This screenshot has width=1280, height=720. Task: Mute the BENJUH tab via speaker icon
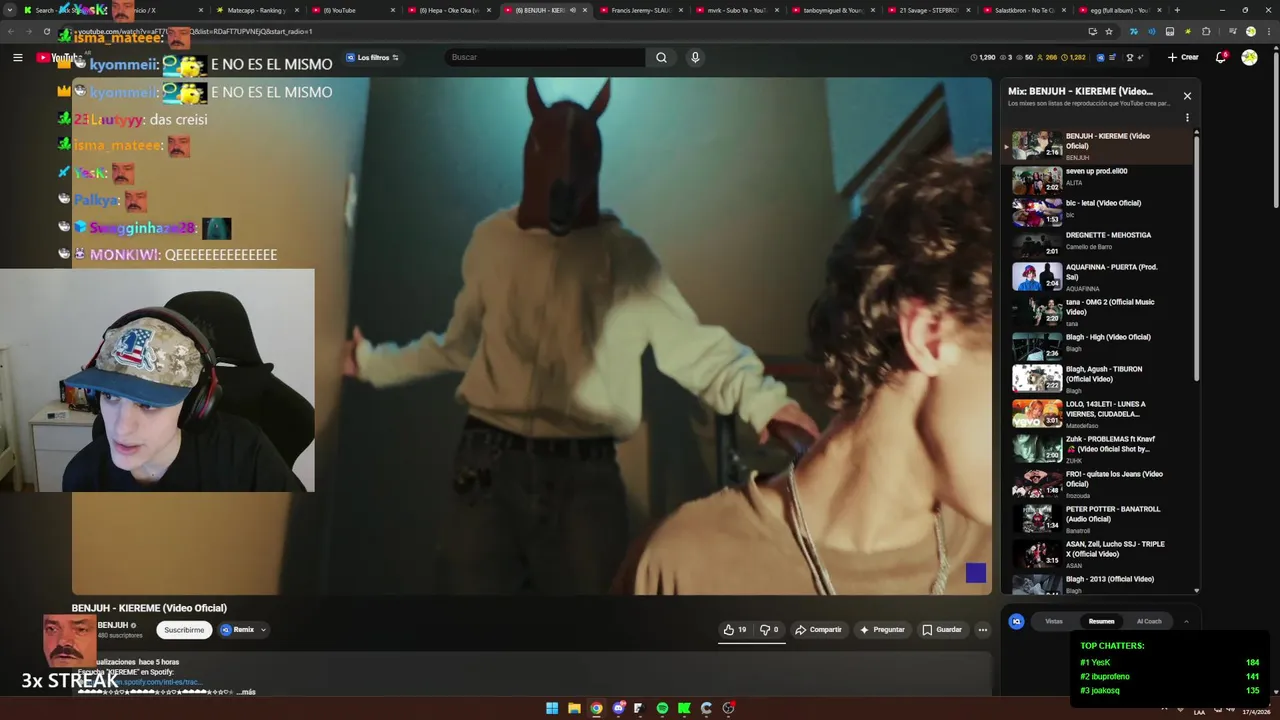point(573,10)
